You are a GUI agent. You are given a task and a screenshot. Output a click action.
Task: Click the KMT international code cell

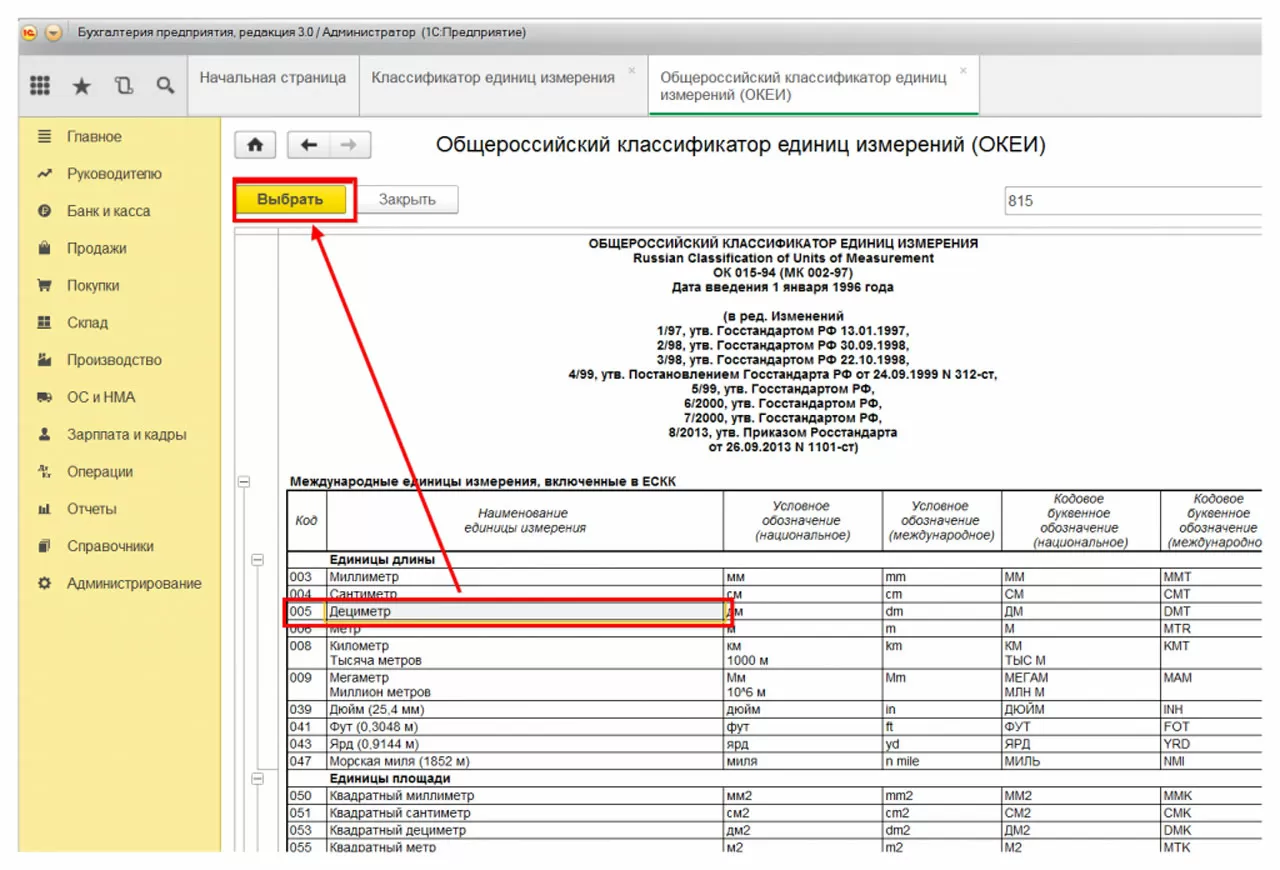(x=1211, y=653)
